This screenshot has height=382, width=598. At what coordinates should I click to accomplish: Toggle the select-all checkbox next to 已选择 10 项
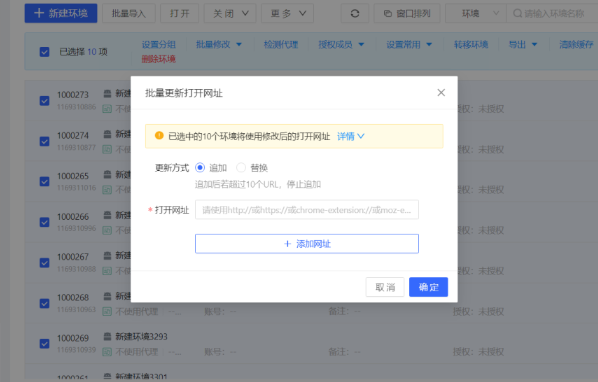point(44,52)
